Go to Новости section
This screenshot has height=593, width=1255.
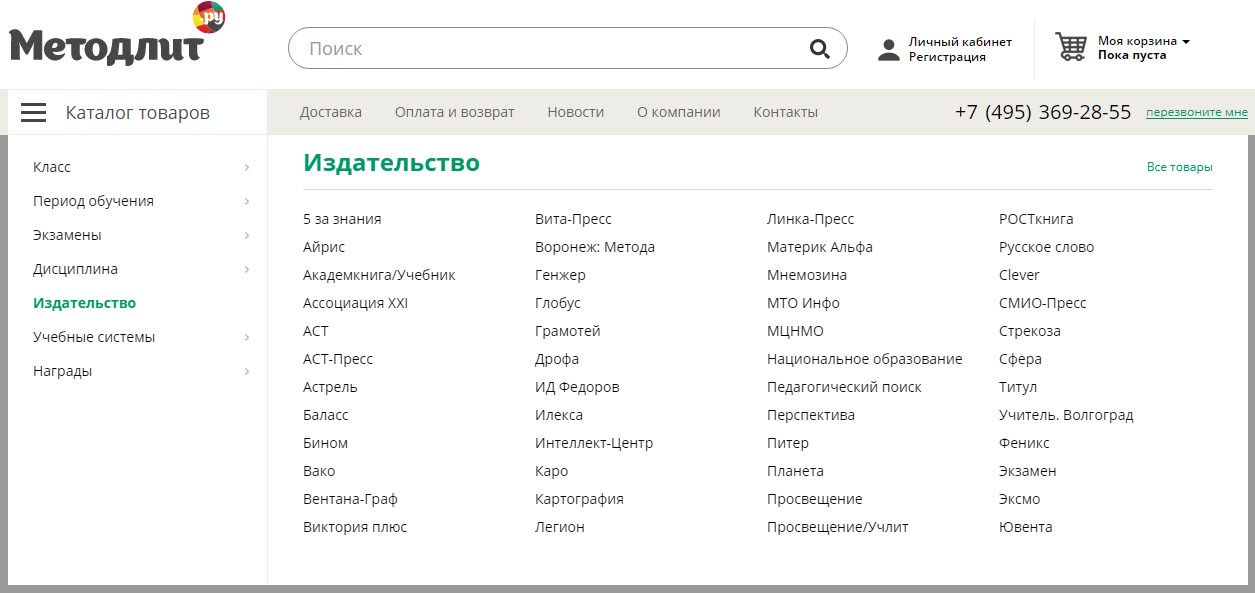[x=576, y=112]
